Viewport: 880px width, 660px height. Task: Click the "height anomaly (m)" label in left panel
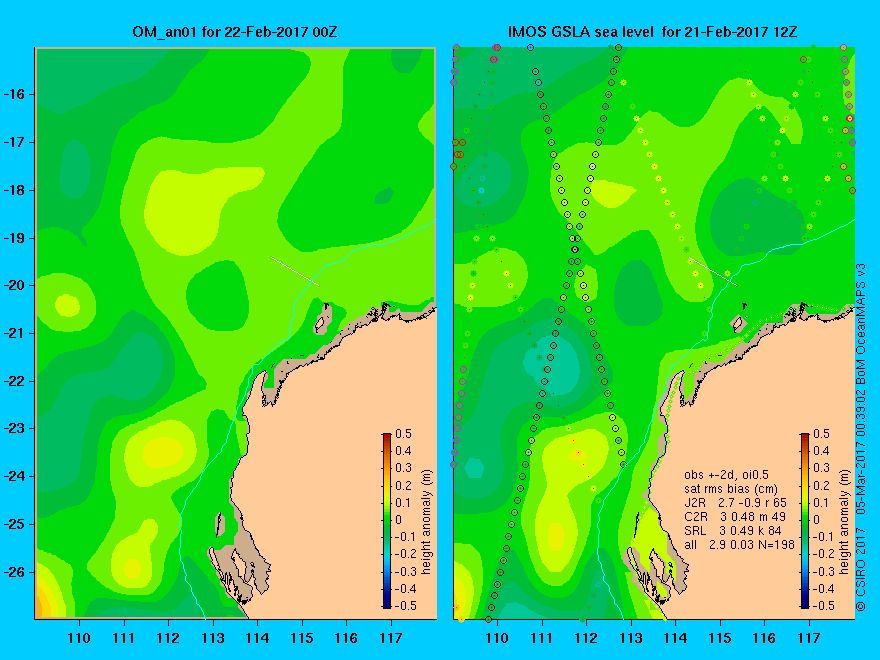(x=427, y=521)
